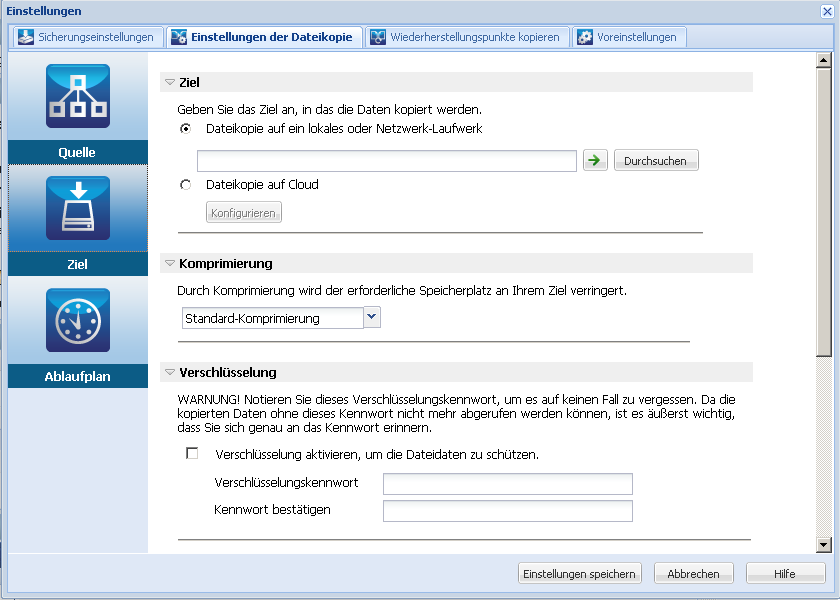Open the Hilfe button
This screenshot has width=840, height=600.
tap(785, 573)
